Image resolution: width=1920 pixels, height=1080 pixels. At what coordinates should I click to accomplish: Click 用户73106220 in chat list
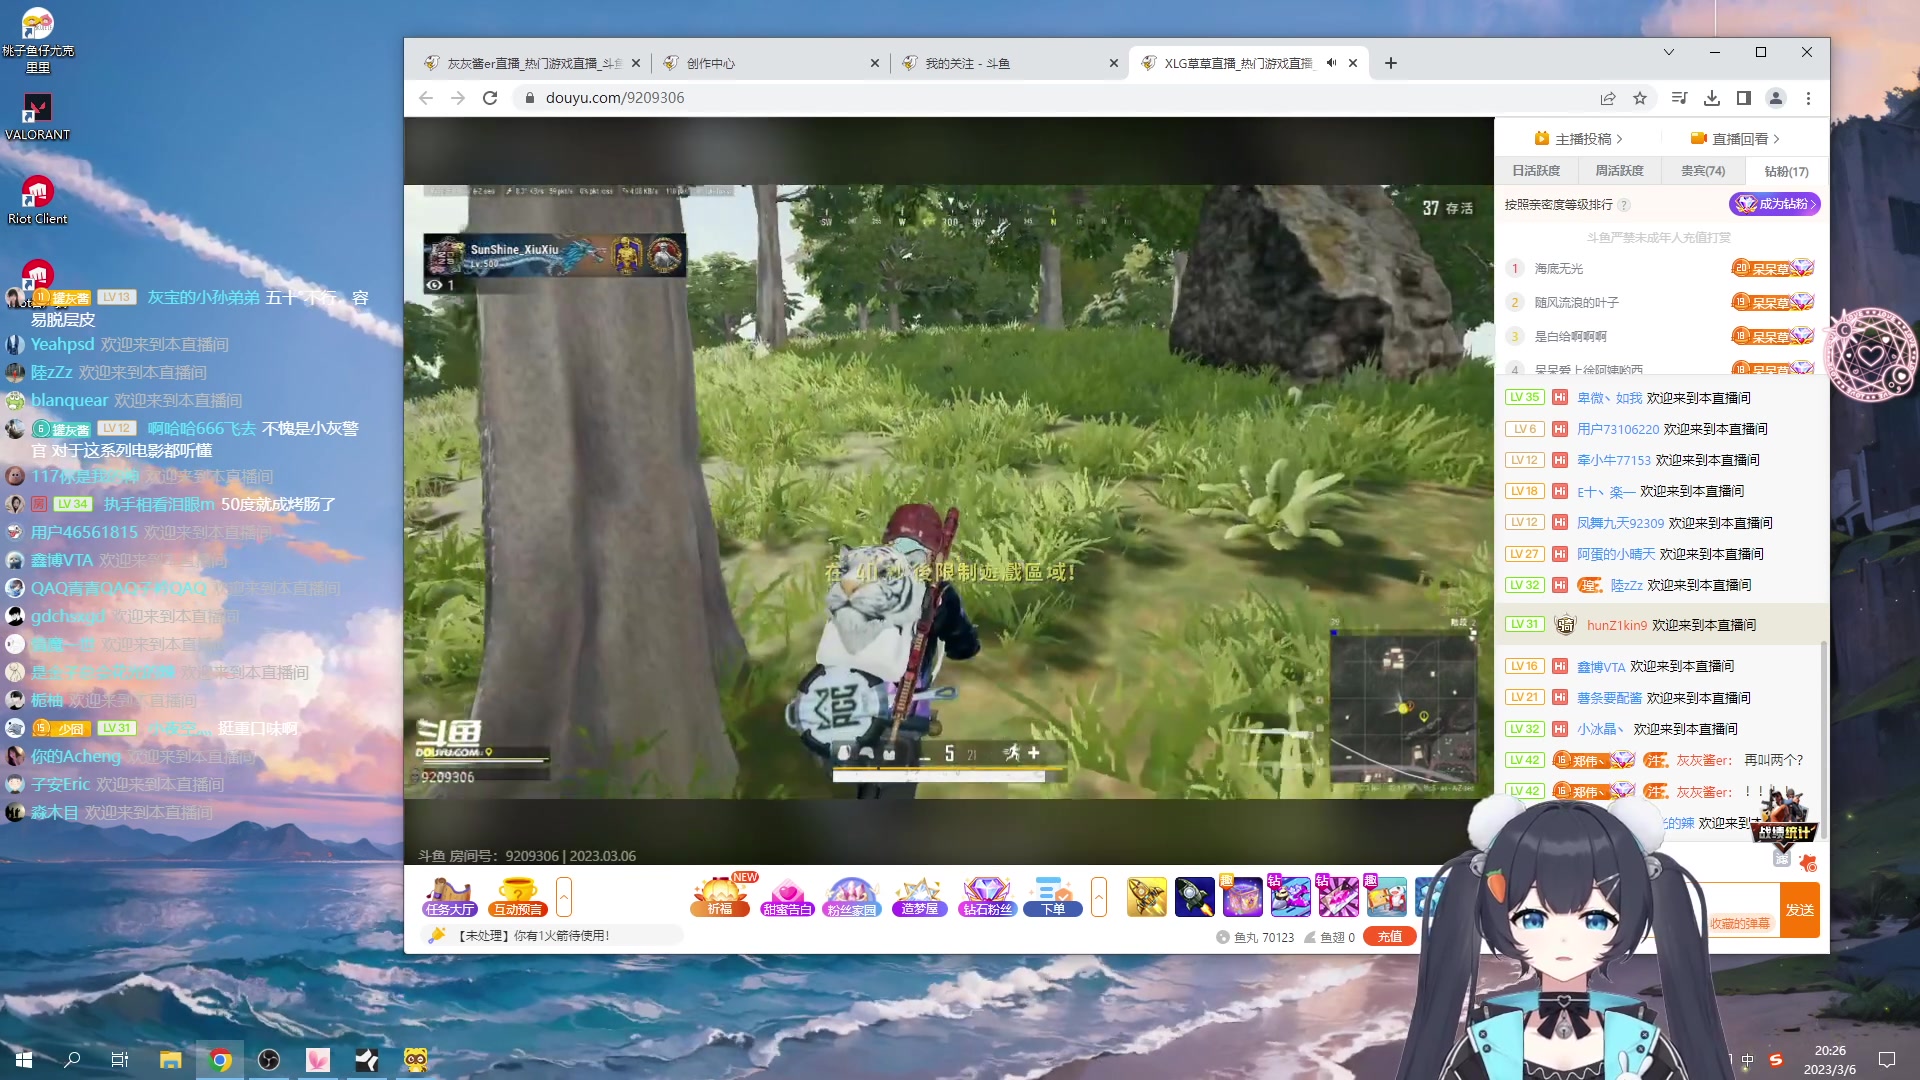(1618, 429)
